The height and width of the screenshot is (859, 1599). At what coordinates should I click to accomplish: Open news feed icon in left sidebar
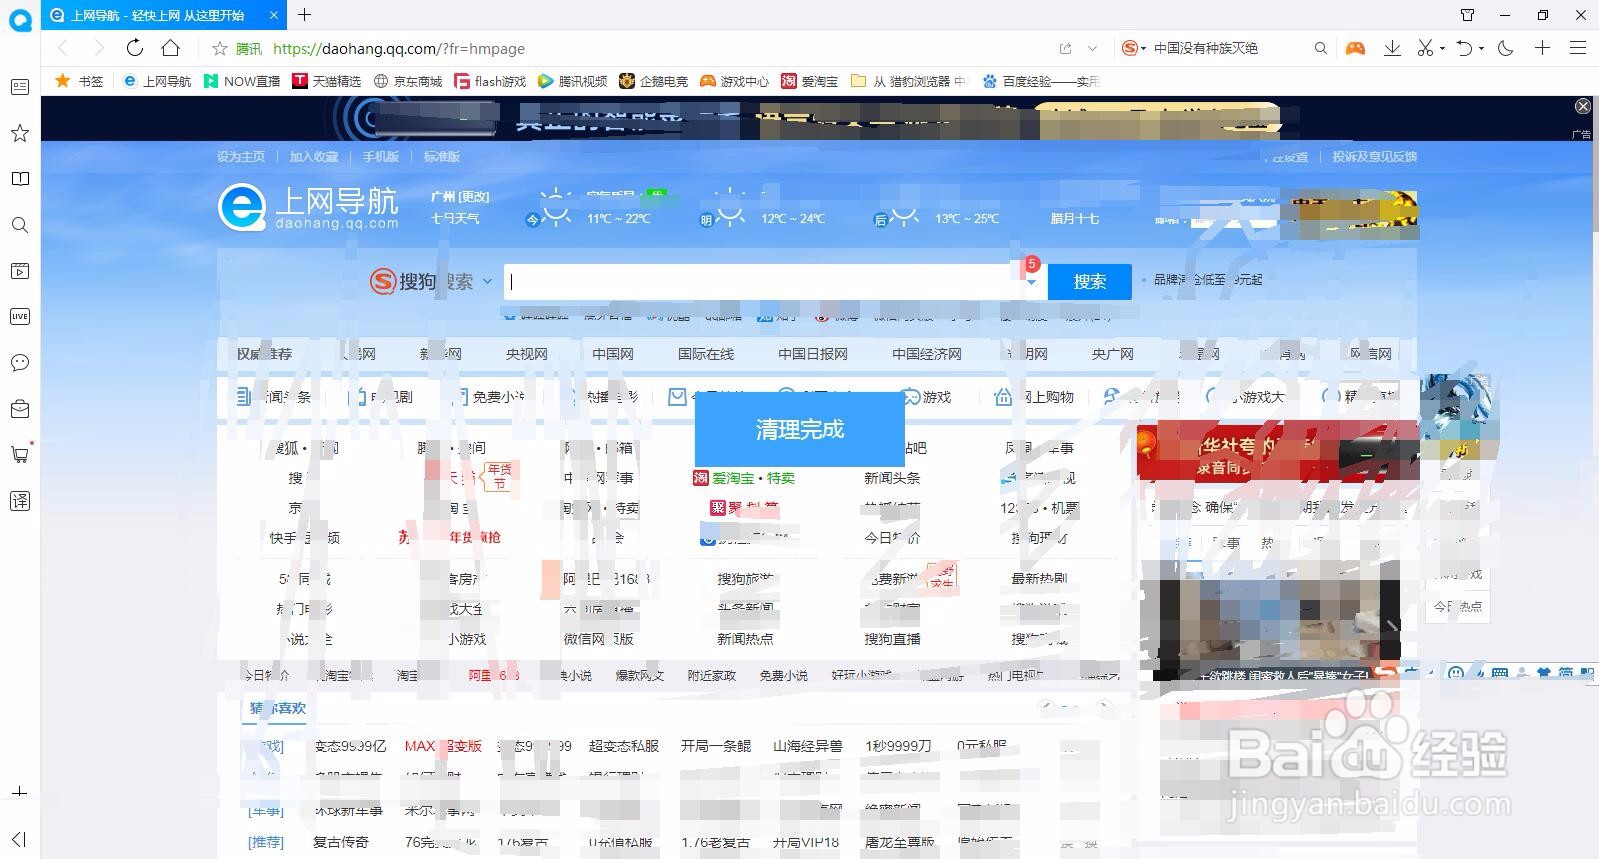coord(20,87)
